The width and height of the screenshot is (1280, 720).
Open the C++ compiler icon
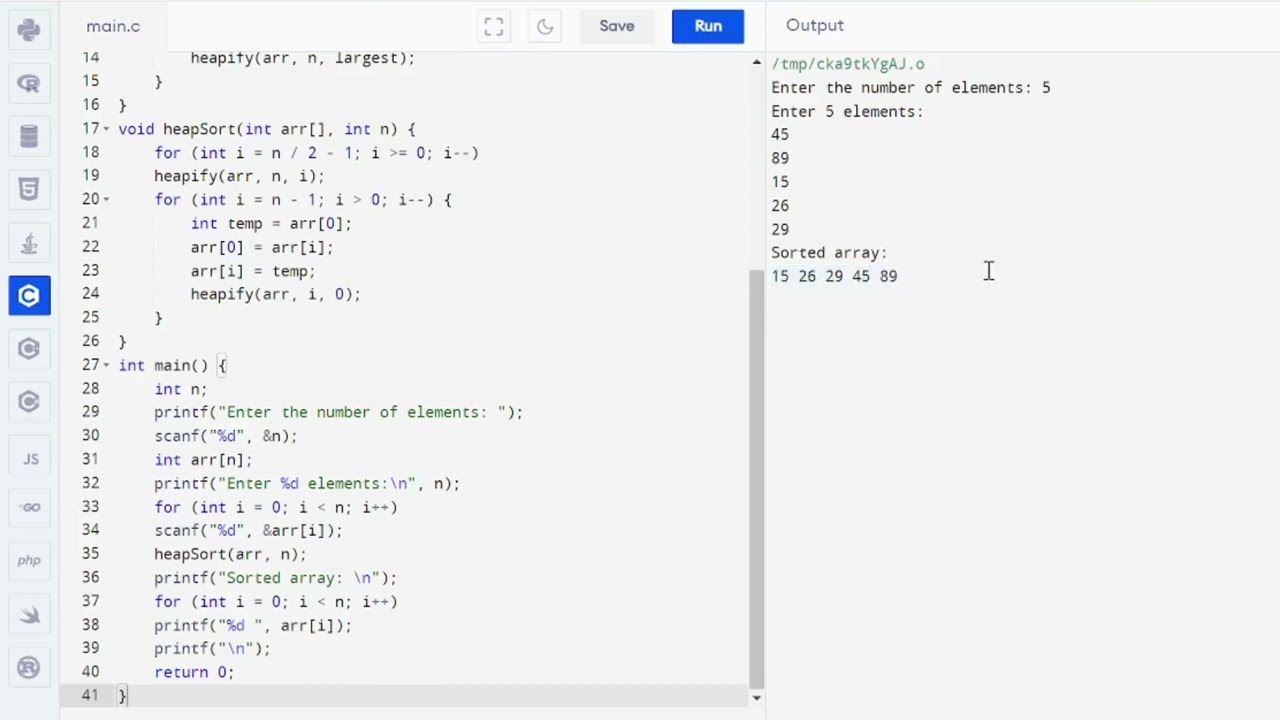coord(29,349)
